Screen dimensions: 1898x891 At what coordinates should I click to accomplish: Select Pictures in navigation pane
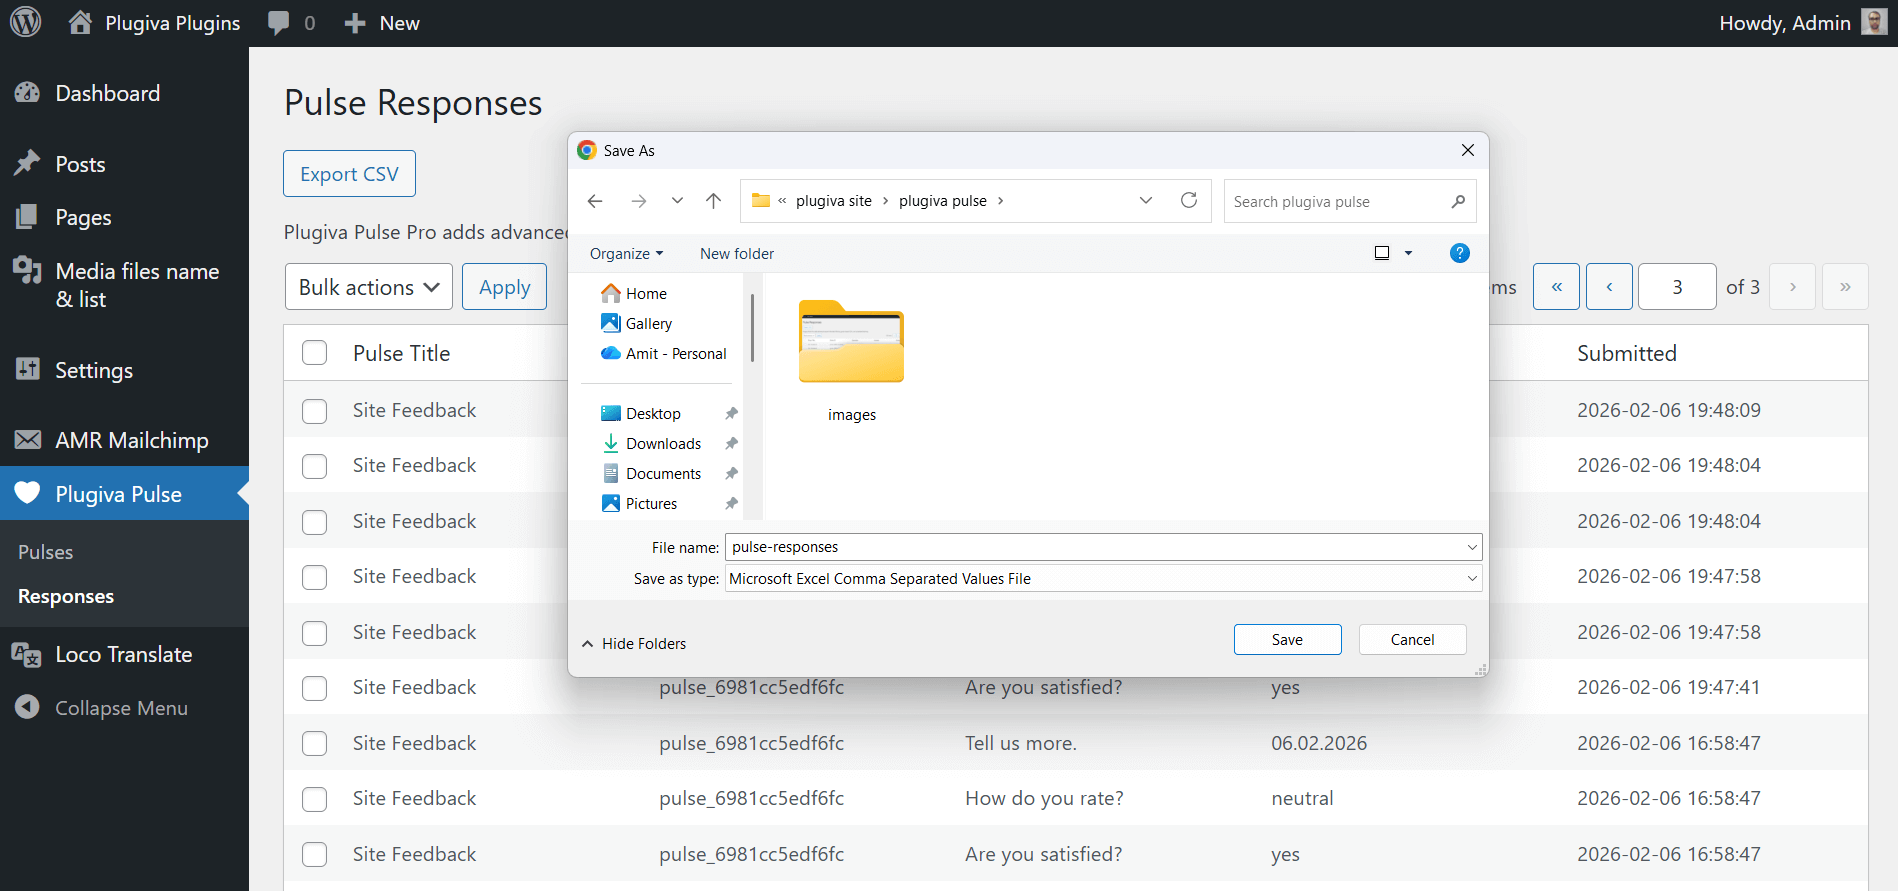[640, 504]
